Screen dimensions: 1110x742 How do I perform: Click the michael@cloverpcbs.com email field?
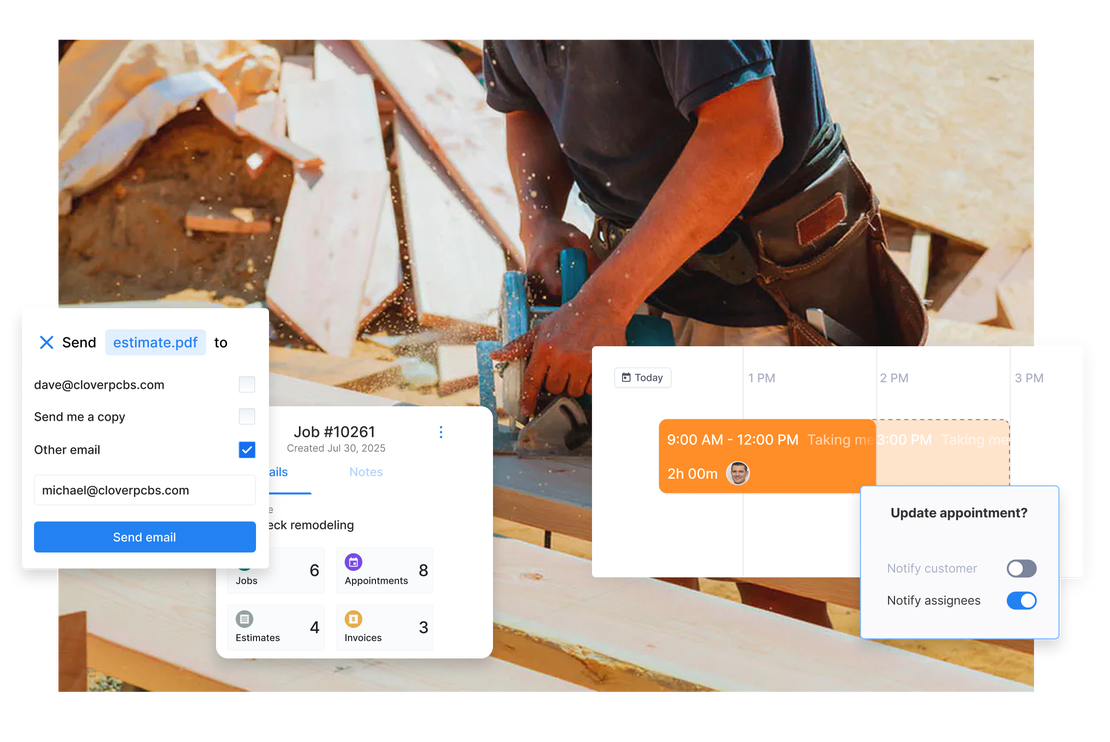[144, 490]
